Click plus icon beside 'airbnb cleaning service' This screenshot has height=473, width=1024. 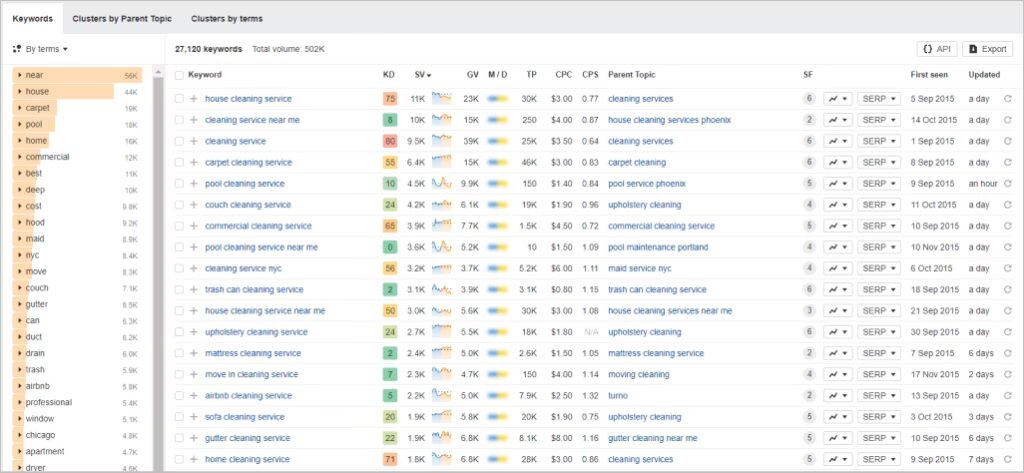[x=193, y=396]
